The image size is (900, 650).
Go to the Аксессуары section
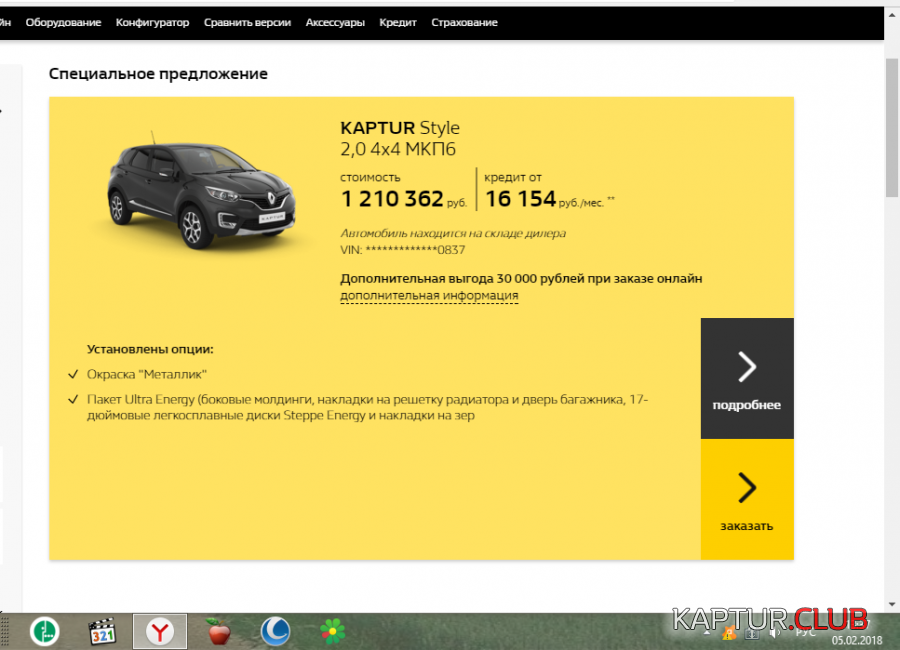(335, 22)
